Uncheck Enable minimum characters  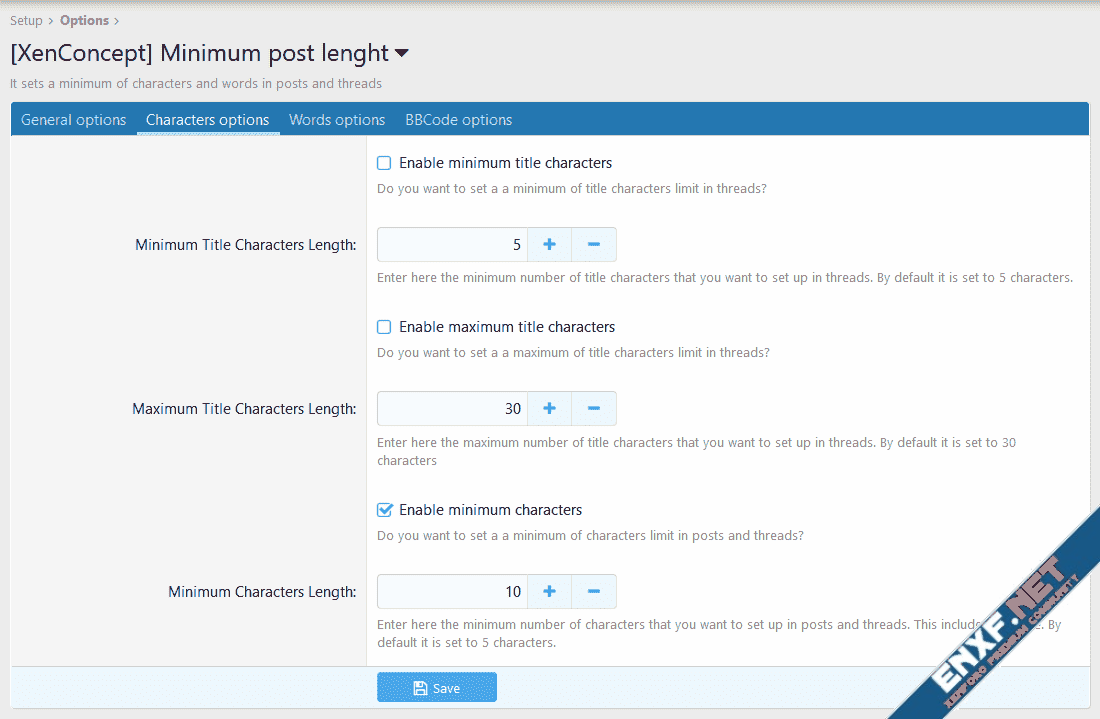pos(384,510)
